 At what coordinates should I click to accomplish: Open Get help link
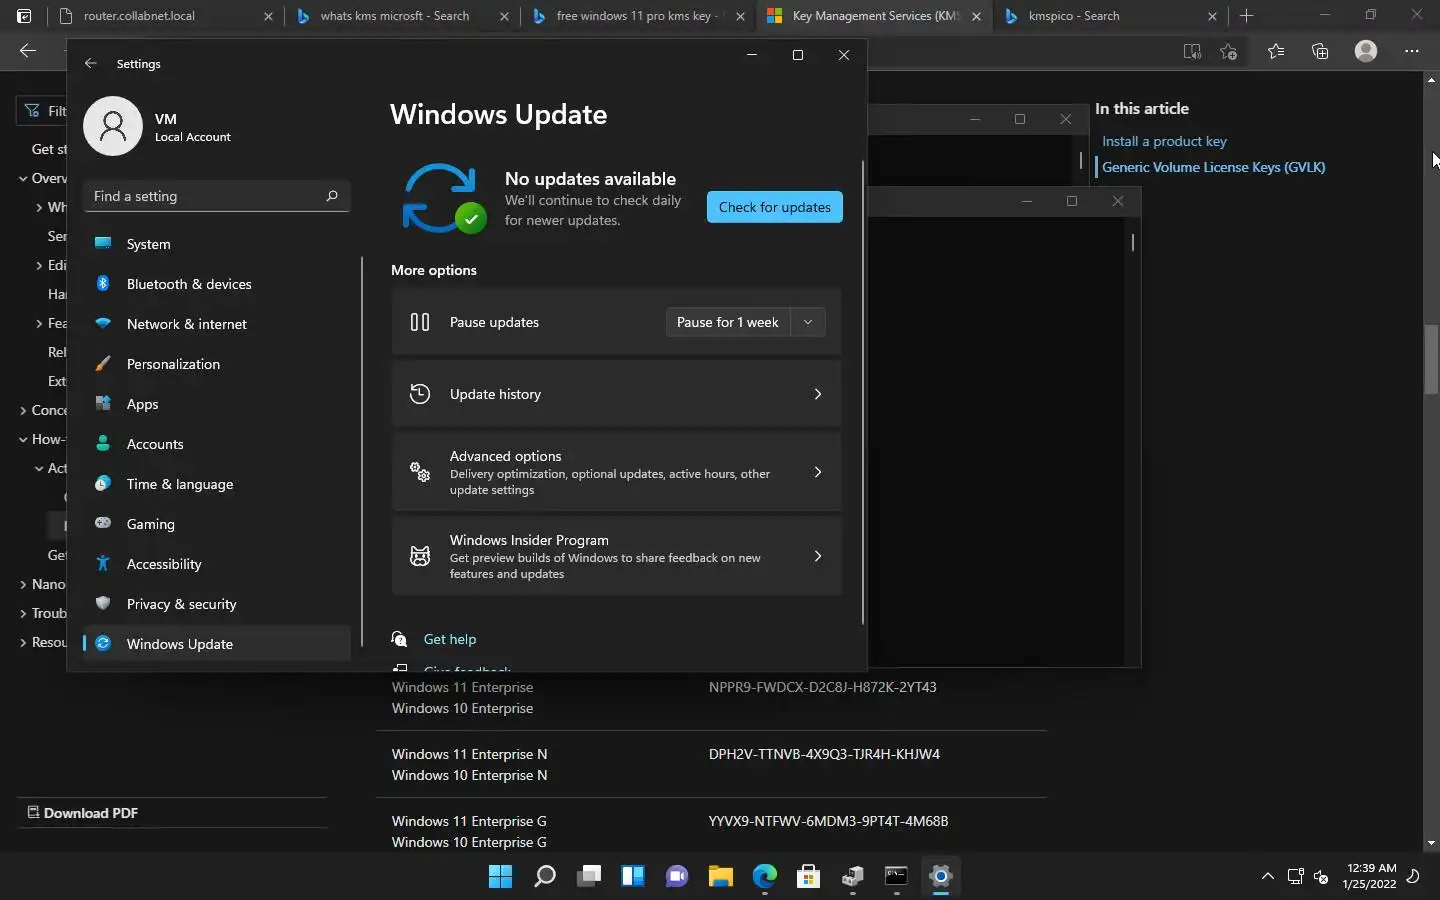[450, 639]
